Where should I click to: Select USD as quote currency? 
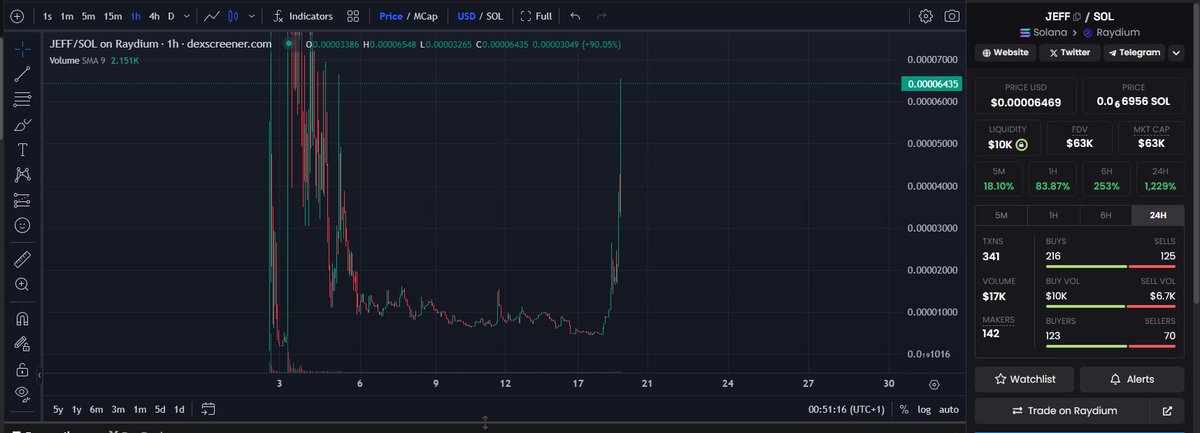(x=466, y=16)
